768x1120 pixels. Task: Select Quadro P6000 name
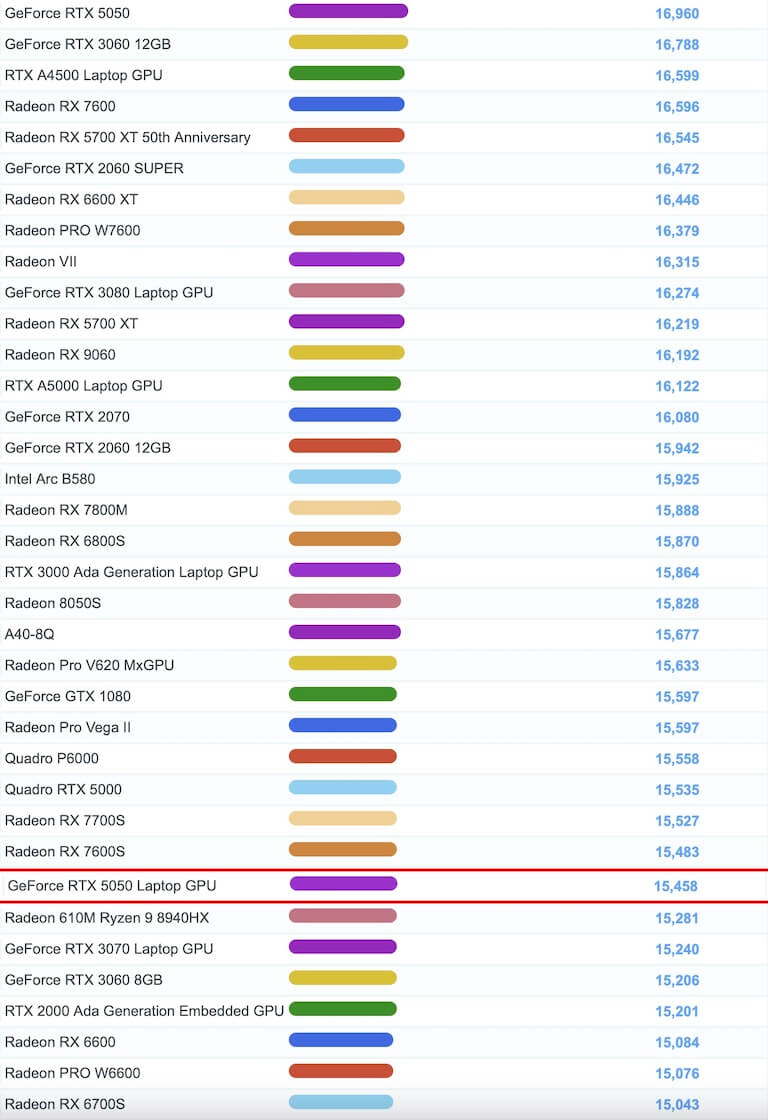click(51, 759)
